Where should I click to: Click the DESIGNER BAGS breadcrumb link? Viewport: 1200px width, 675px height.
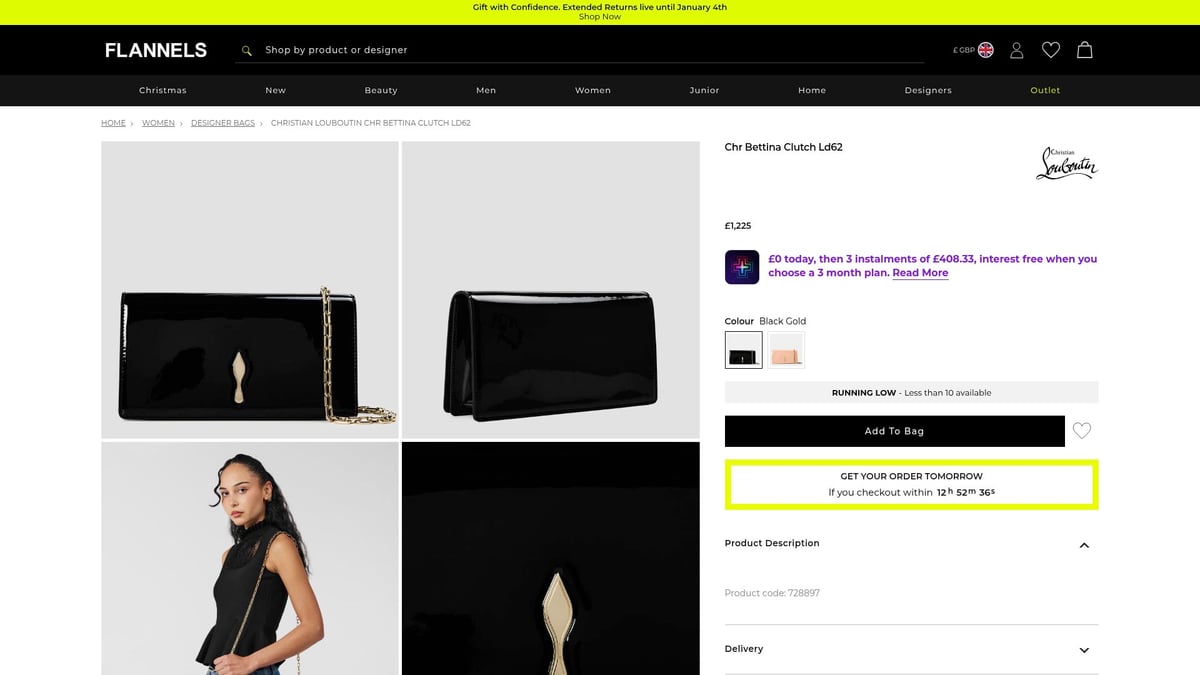[x=222, y=122]
